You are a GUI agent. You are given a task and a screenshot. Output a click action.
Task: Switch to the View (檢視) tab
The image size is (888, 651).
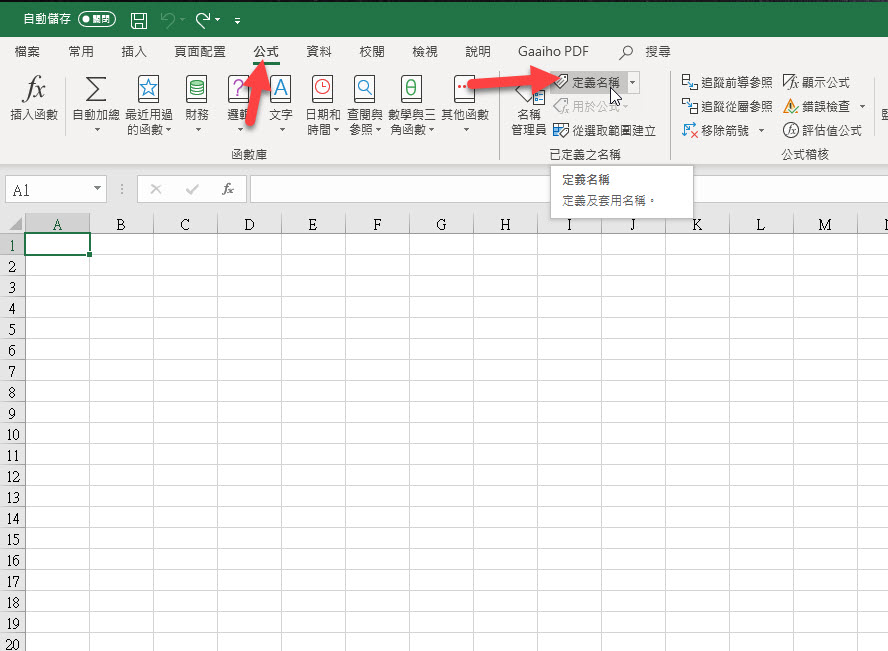425,52
